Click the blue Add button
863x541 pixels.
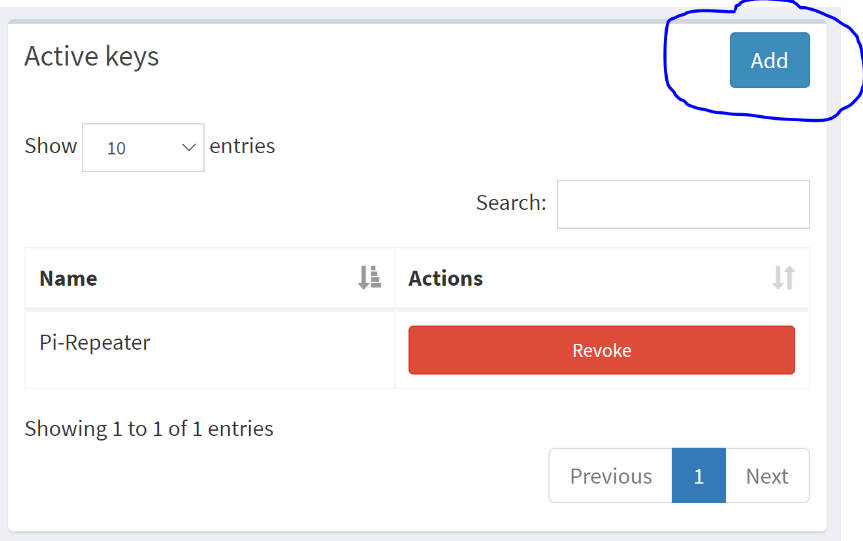pos(769,60)
